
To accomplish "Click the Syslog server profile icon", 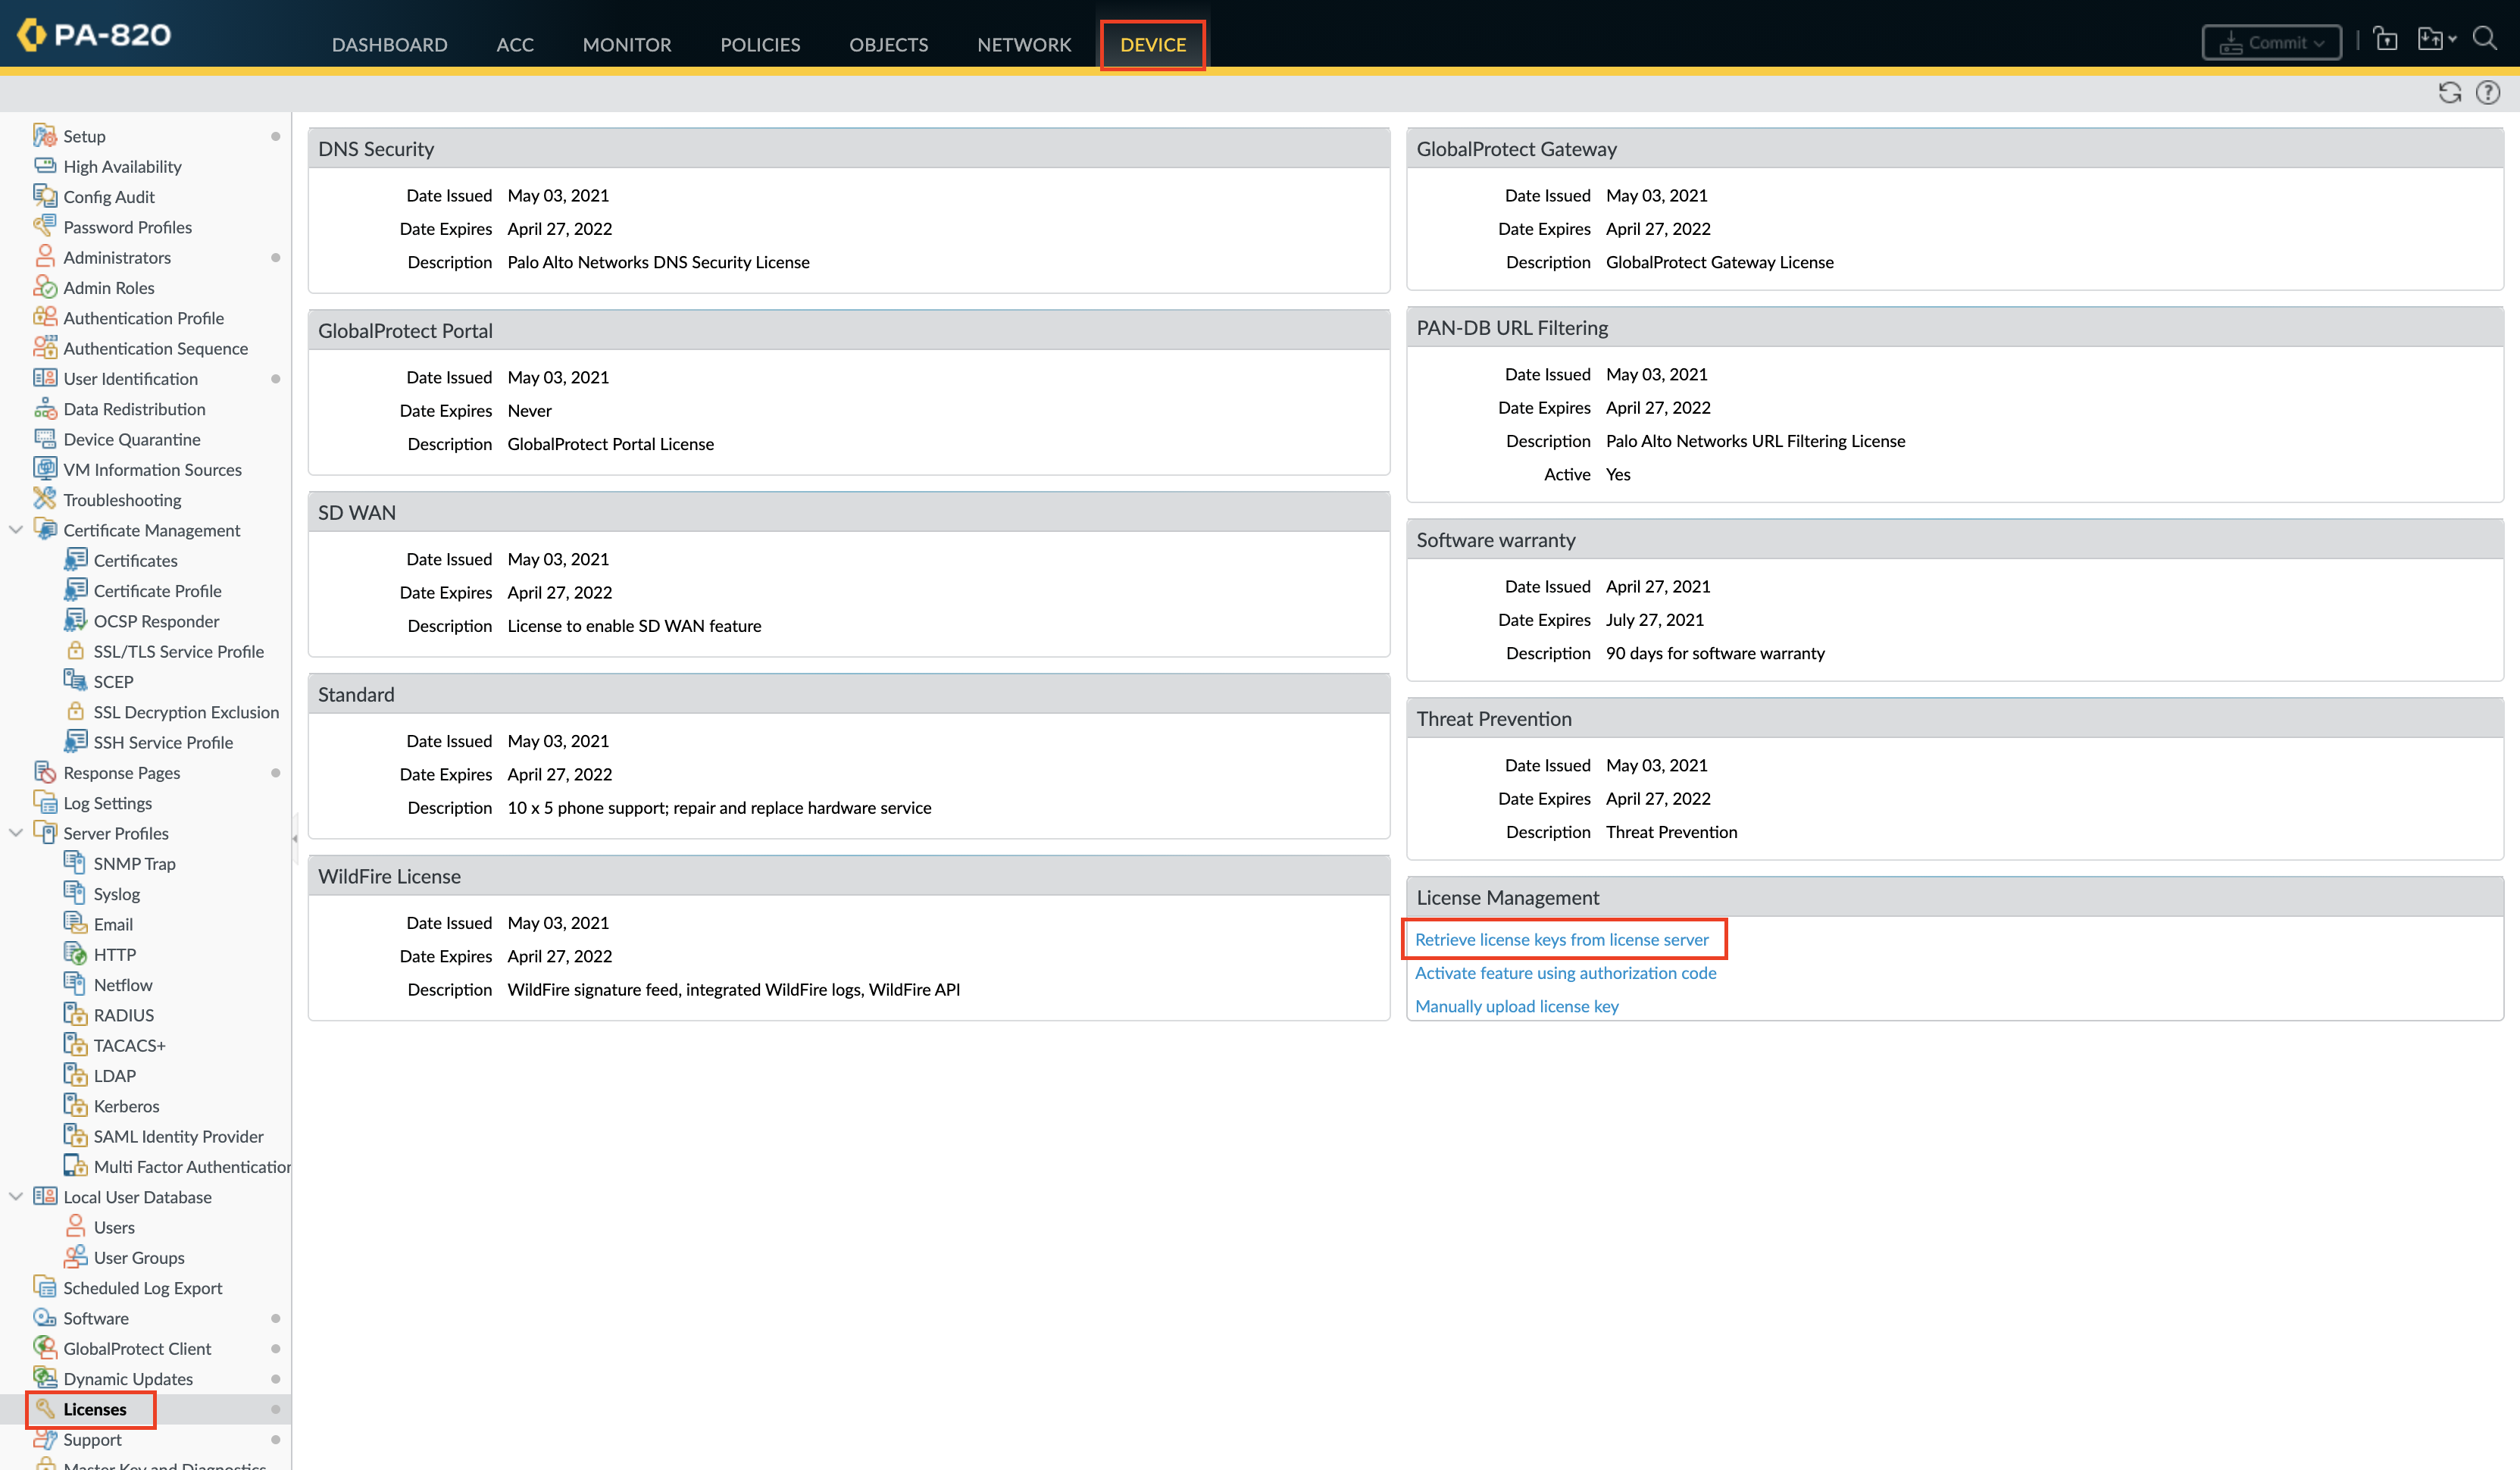I will point(74,893).
